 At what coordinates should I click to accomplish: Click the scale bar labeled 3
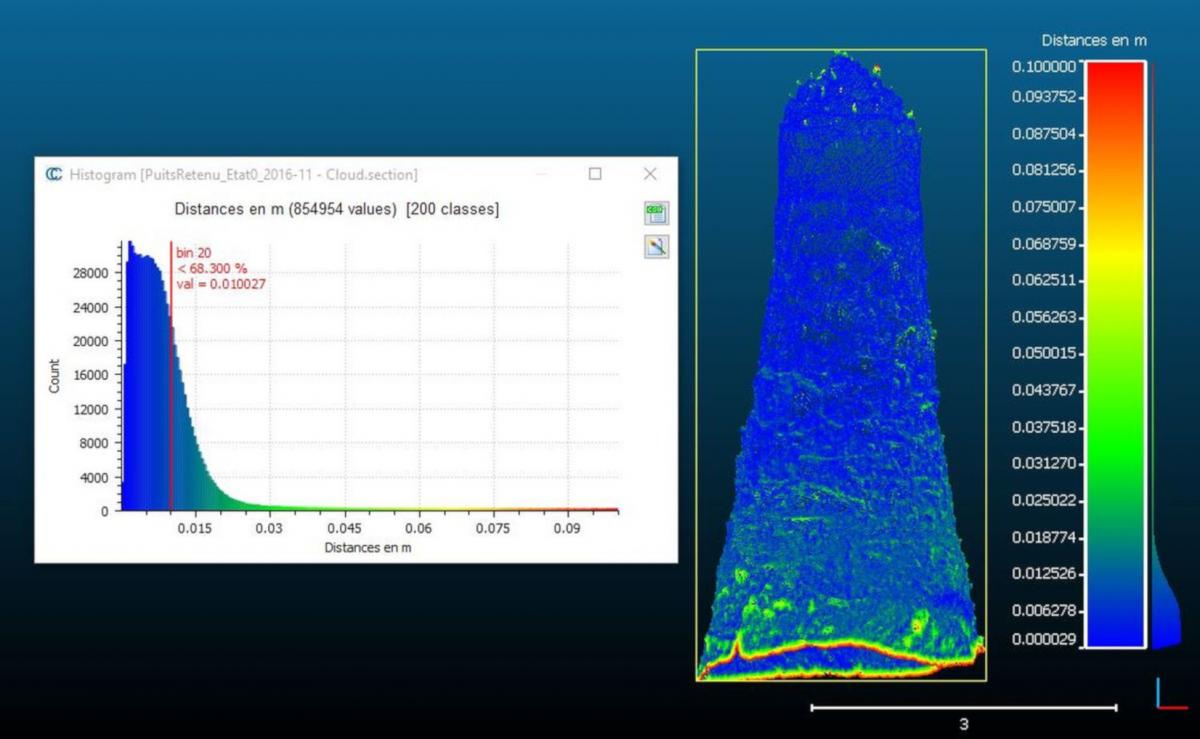(963, 708)
